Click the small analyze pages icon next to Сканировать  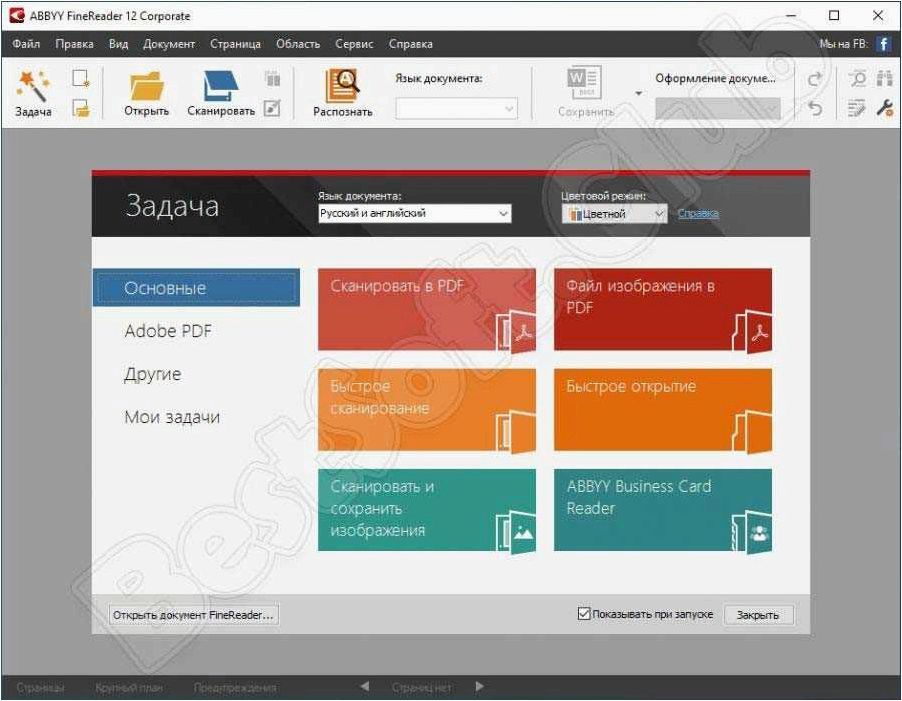(273, 78)
